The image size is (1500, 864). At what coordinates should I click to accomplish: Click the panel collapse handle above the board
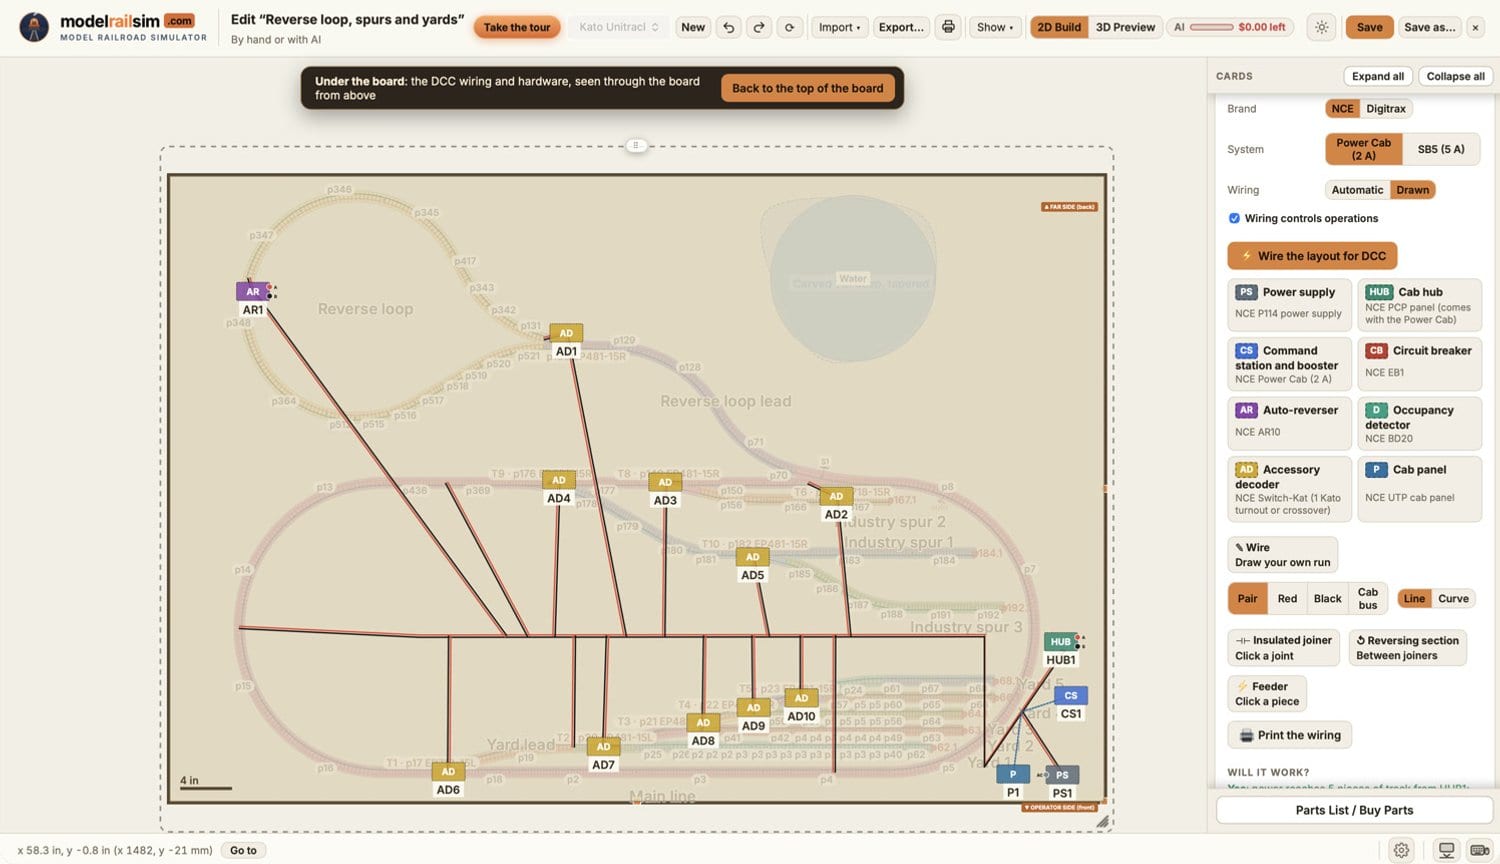[x=636, y=146]
